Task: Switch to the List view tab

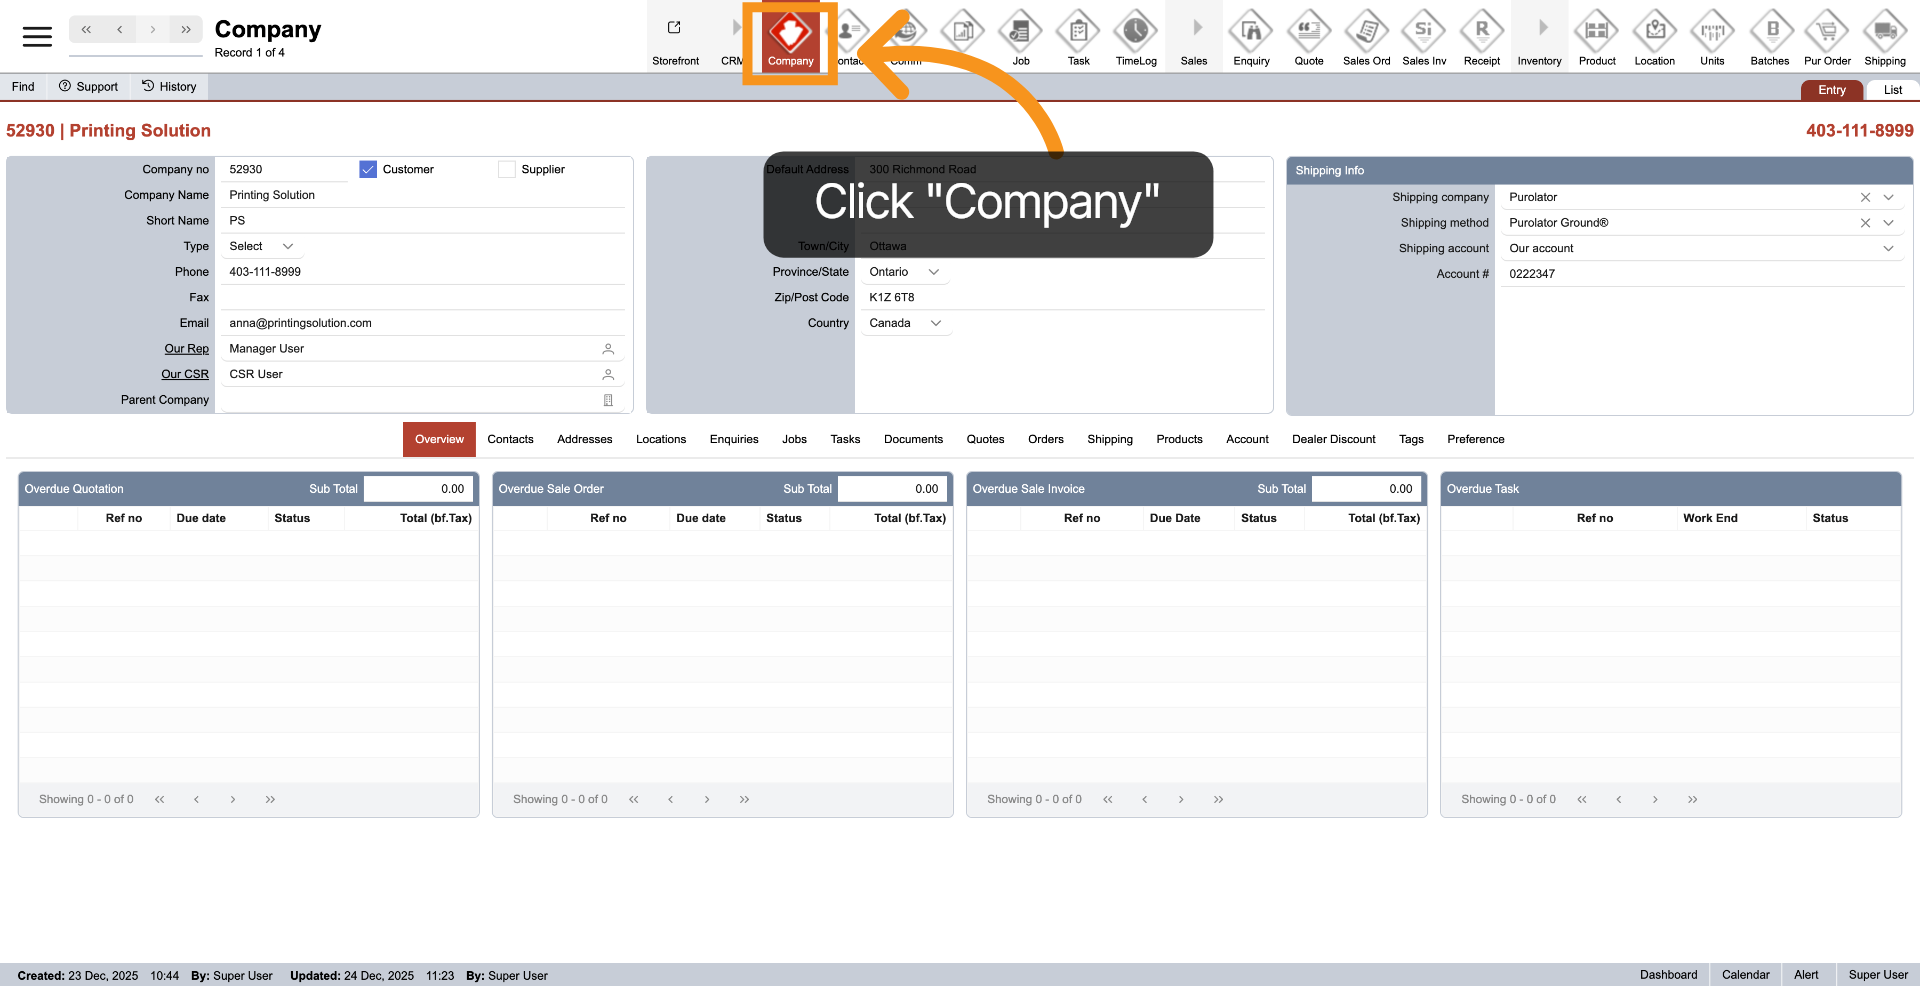Action: click(x=1892, y=90)
